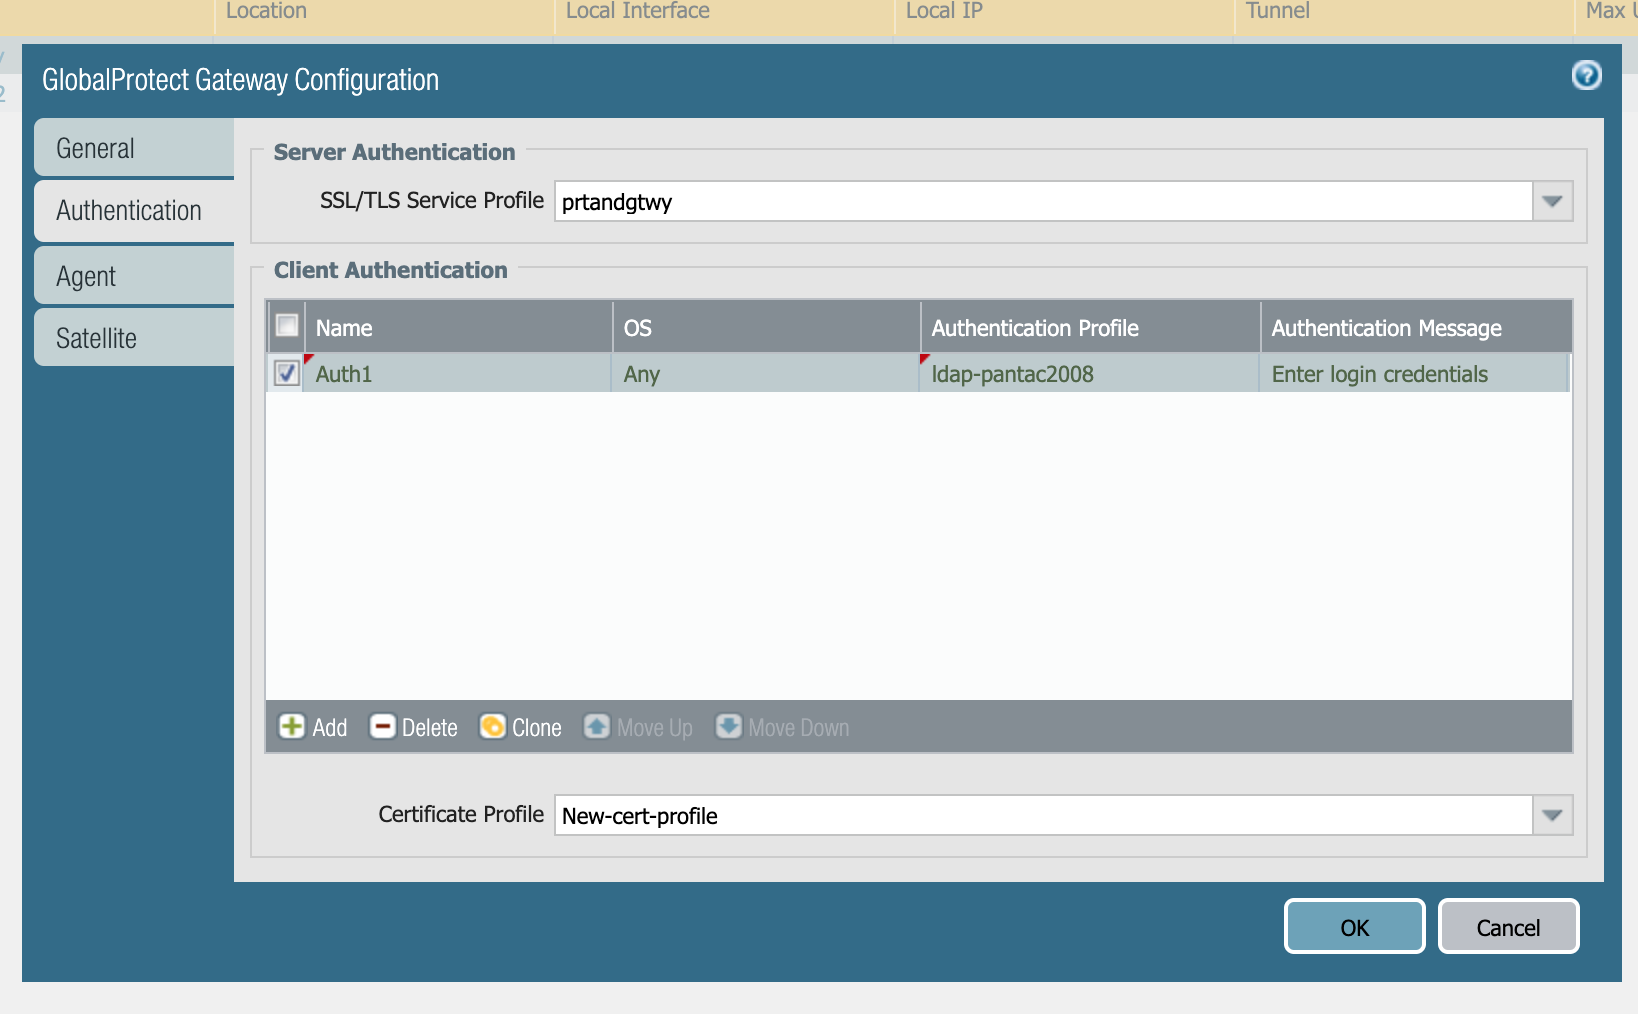
Task: Open the help question mark icon
Action: [x=1586, y=76]
